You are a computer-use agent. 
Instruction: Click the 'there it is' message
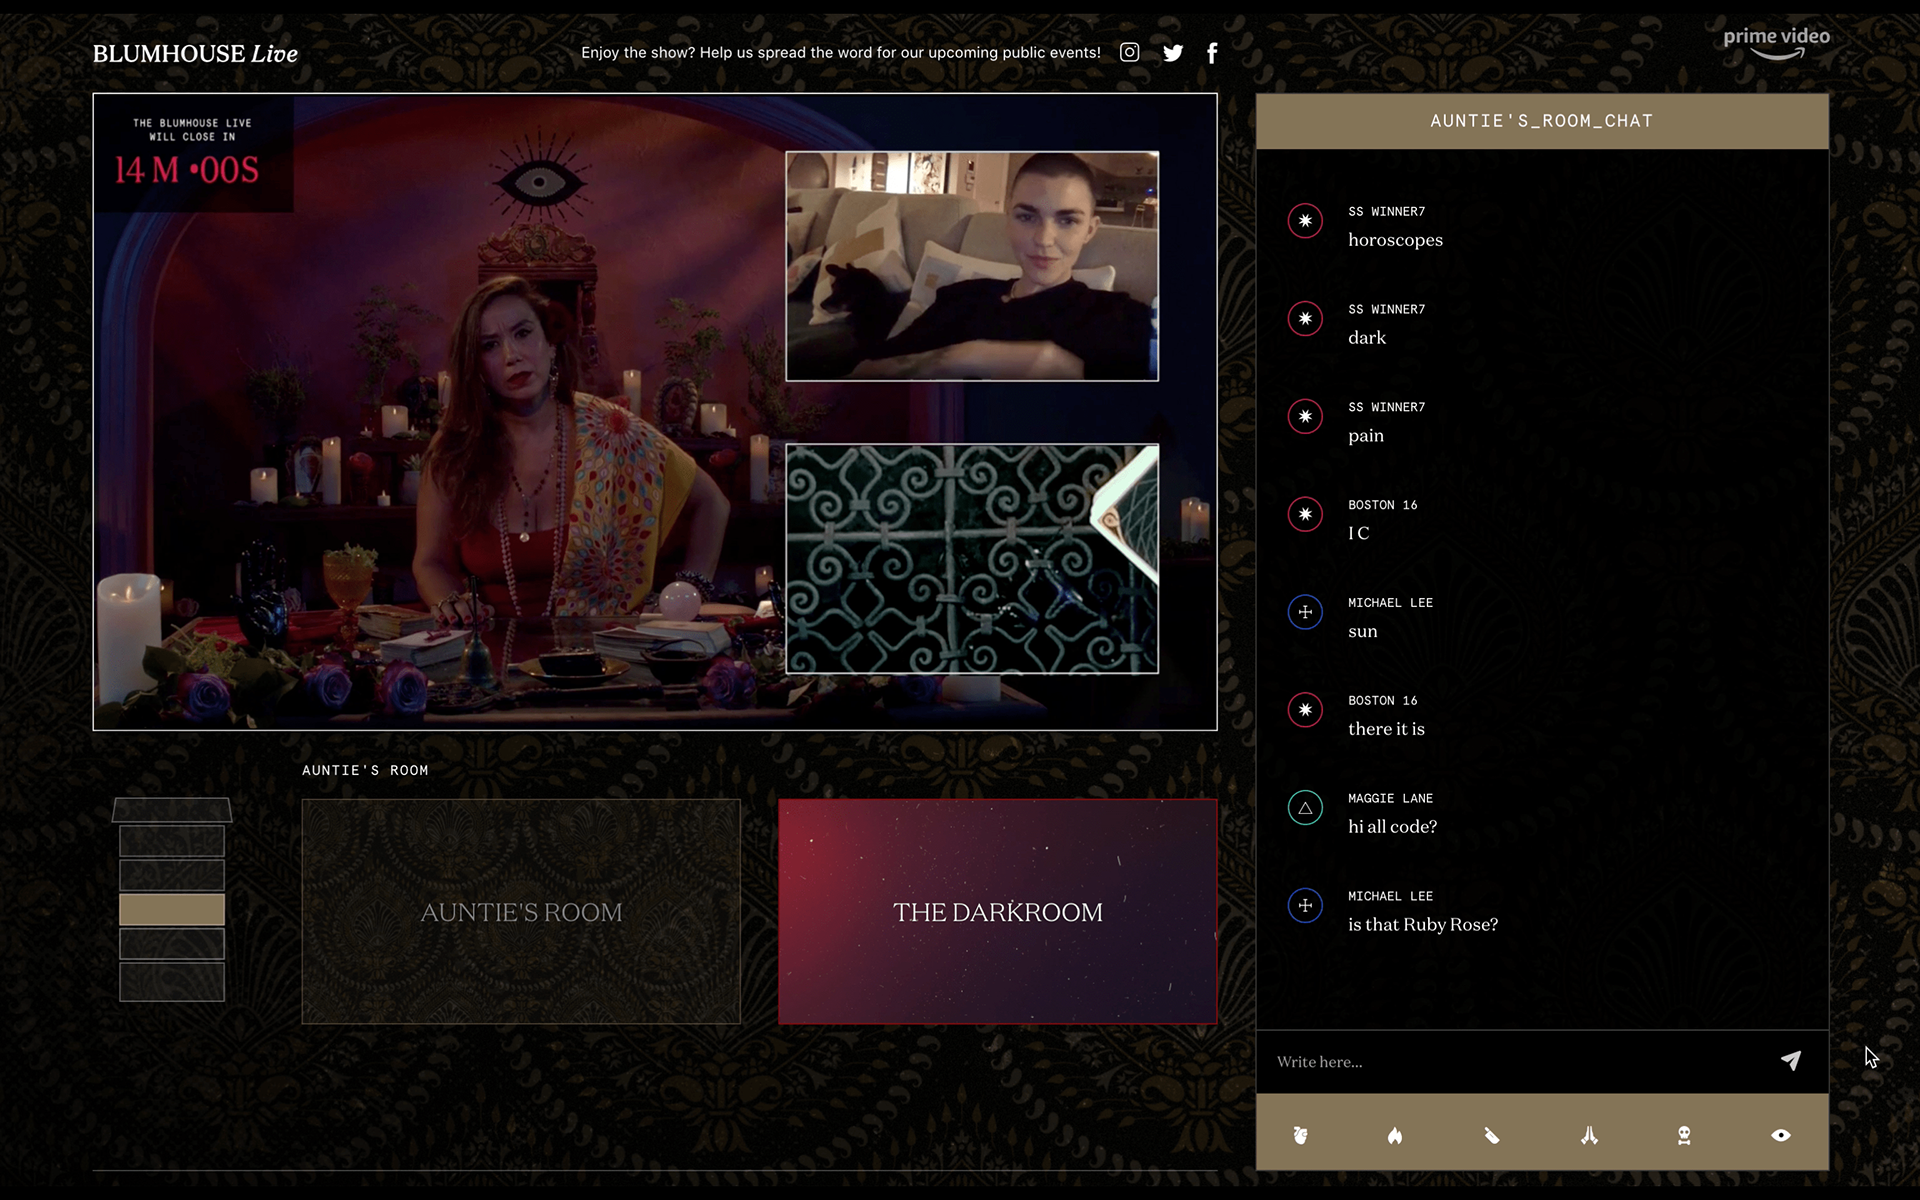tap(1386, 729)
